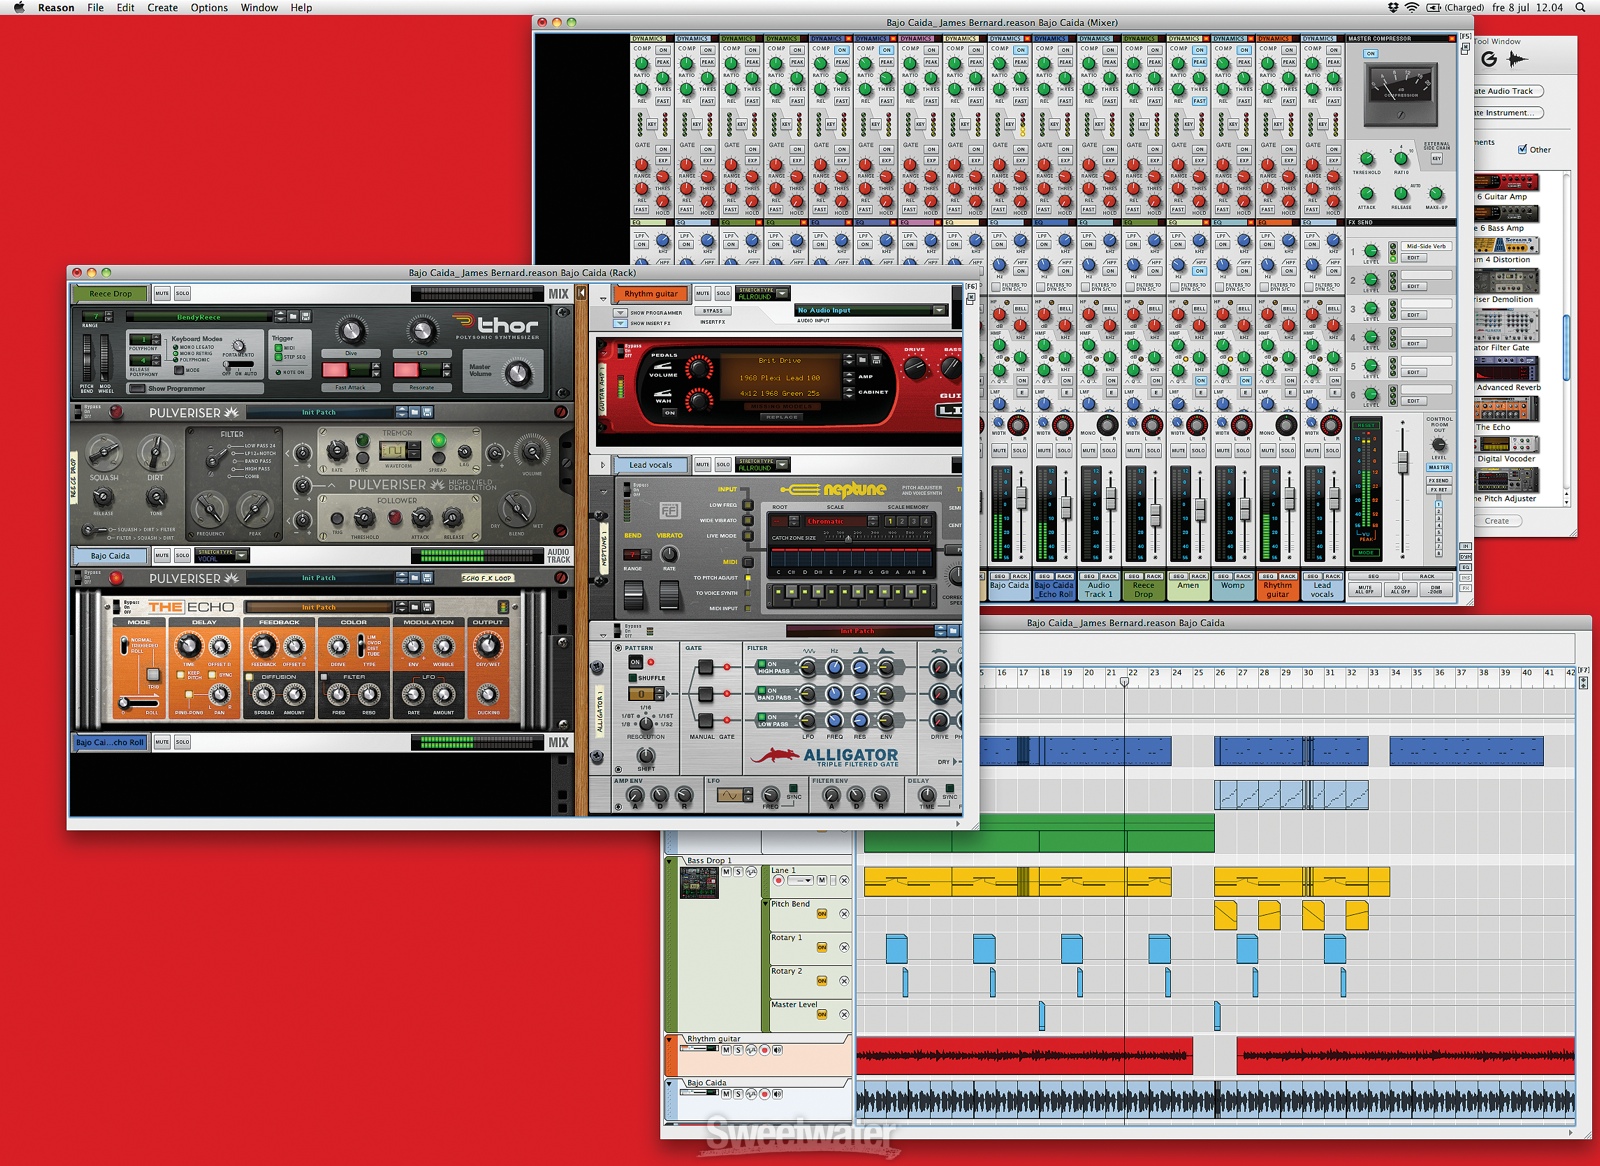Image resolution: width=1600 pixels, height=1166 pixels.
Task: Record-enable the Rhythm guitar track
Action: click(765, 1050)
